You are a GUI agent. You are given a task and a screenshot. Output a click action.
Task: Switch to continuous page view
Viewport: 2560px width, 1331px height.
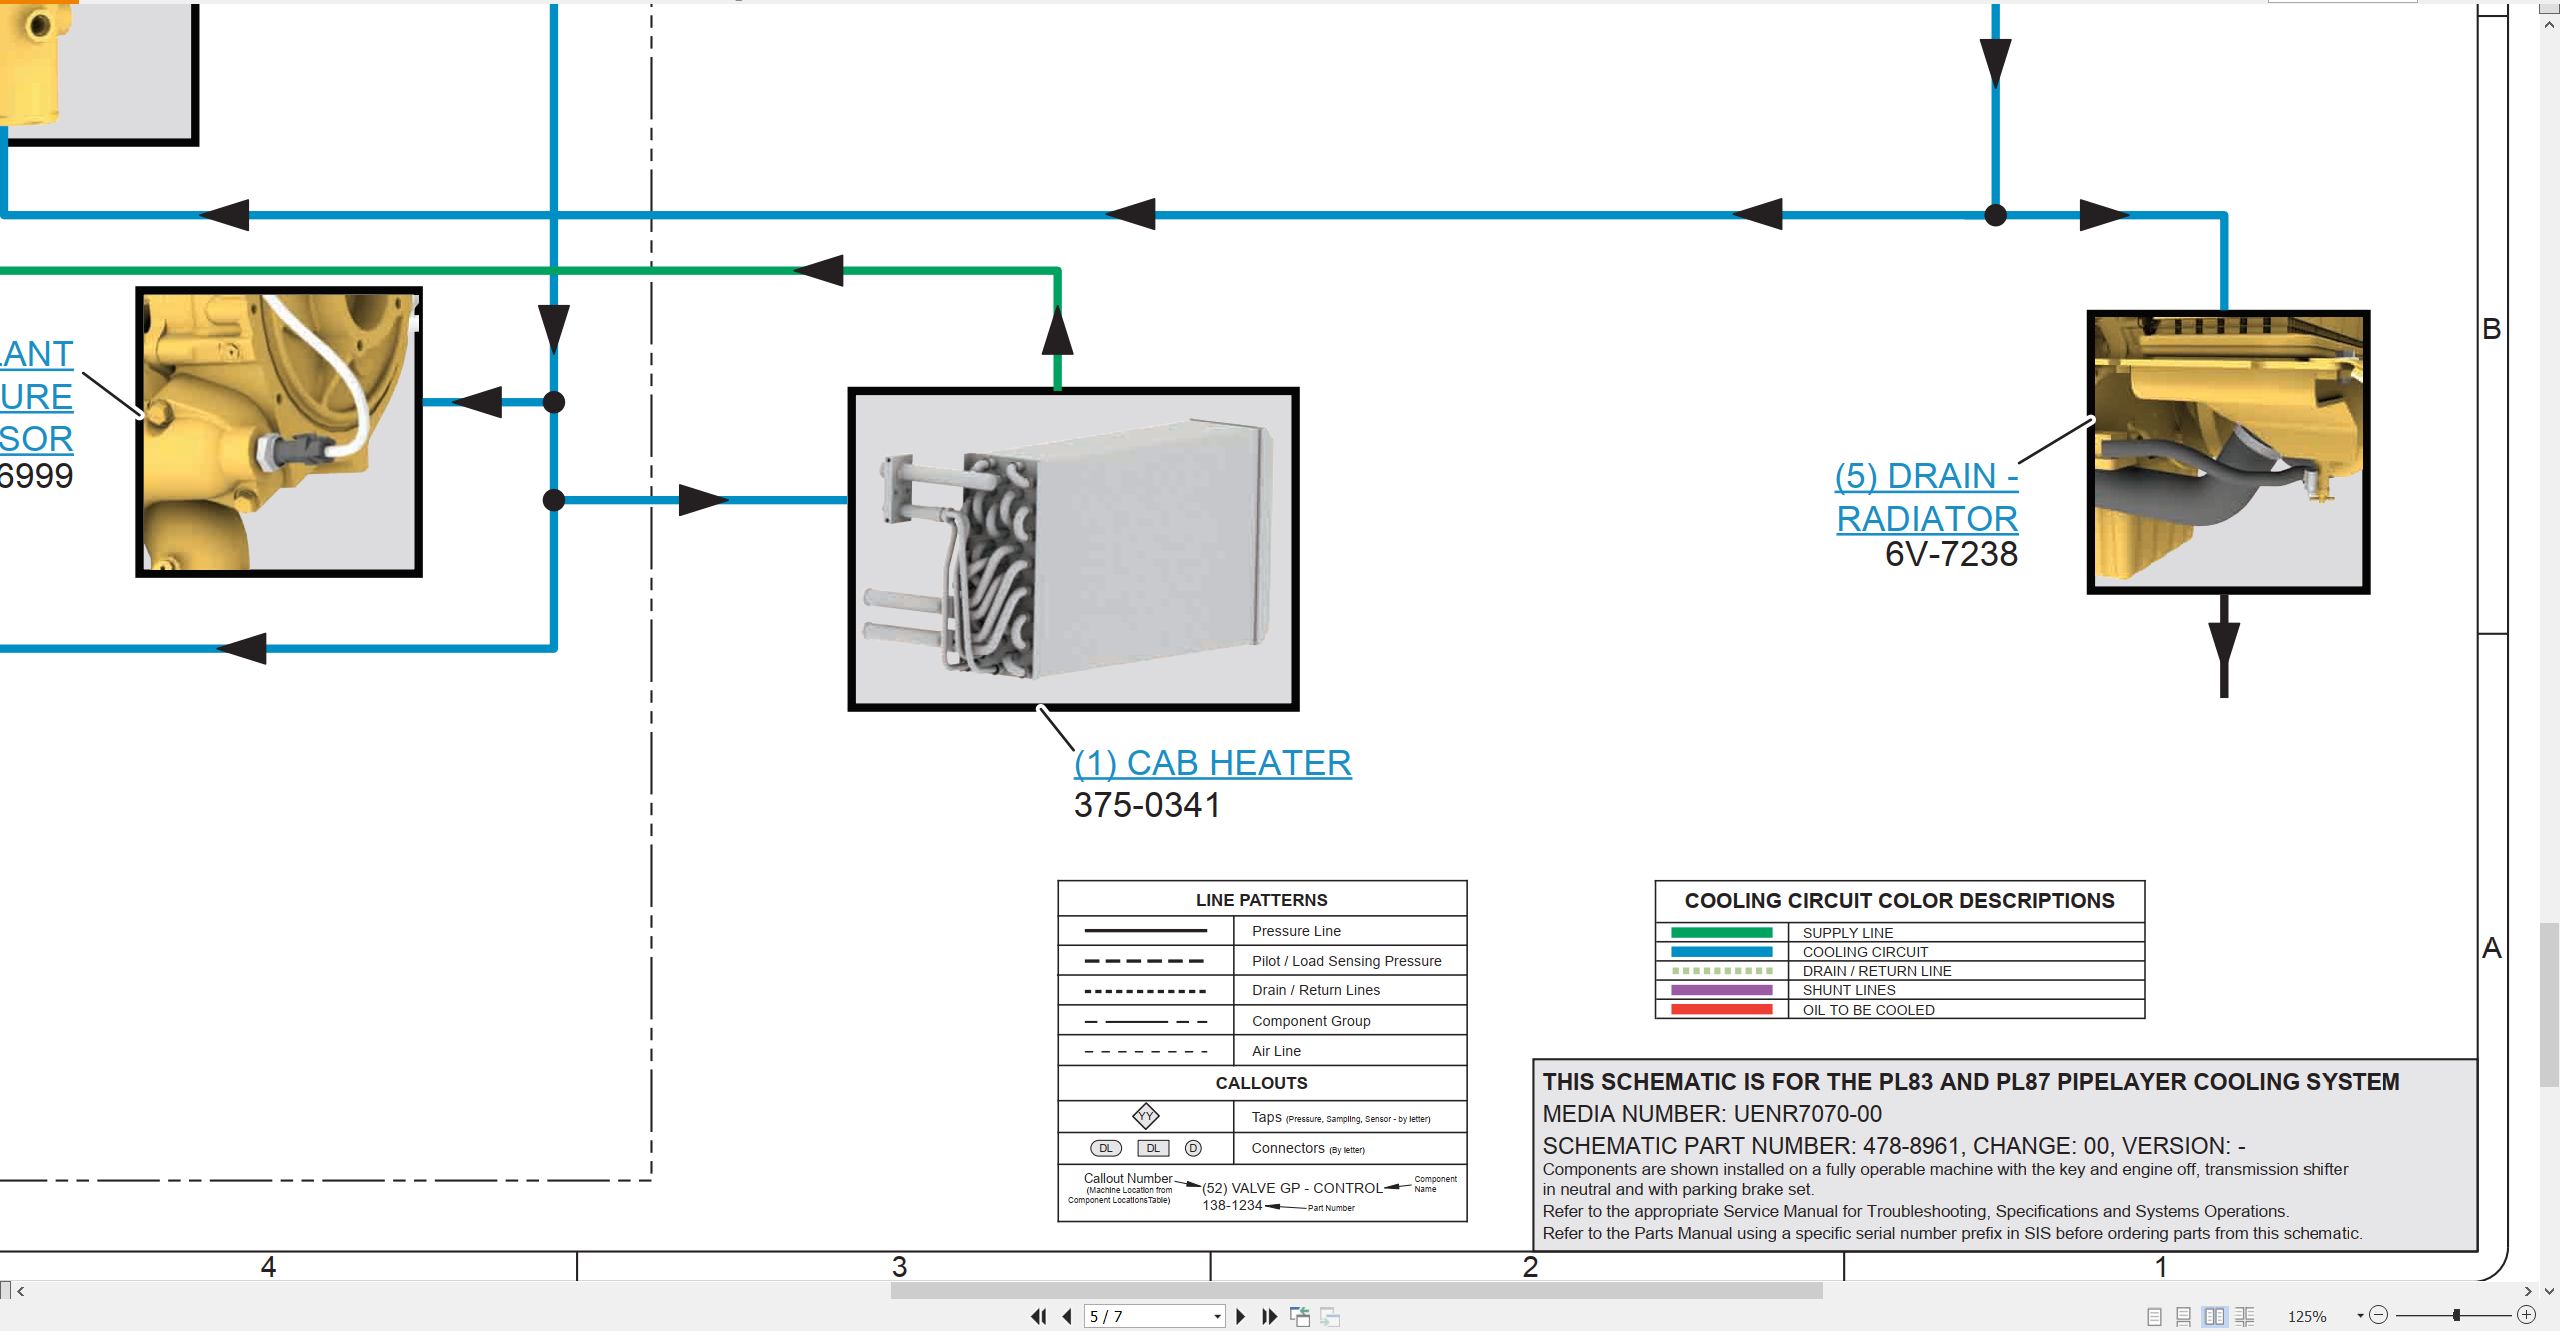2184,1317
